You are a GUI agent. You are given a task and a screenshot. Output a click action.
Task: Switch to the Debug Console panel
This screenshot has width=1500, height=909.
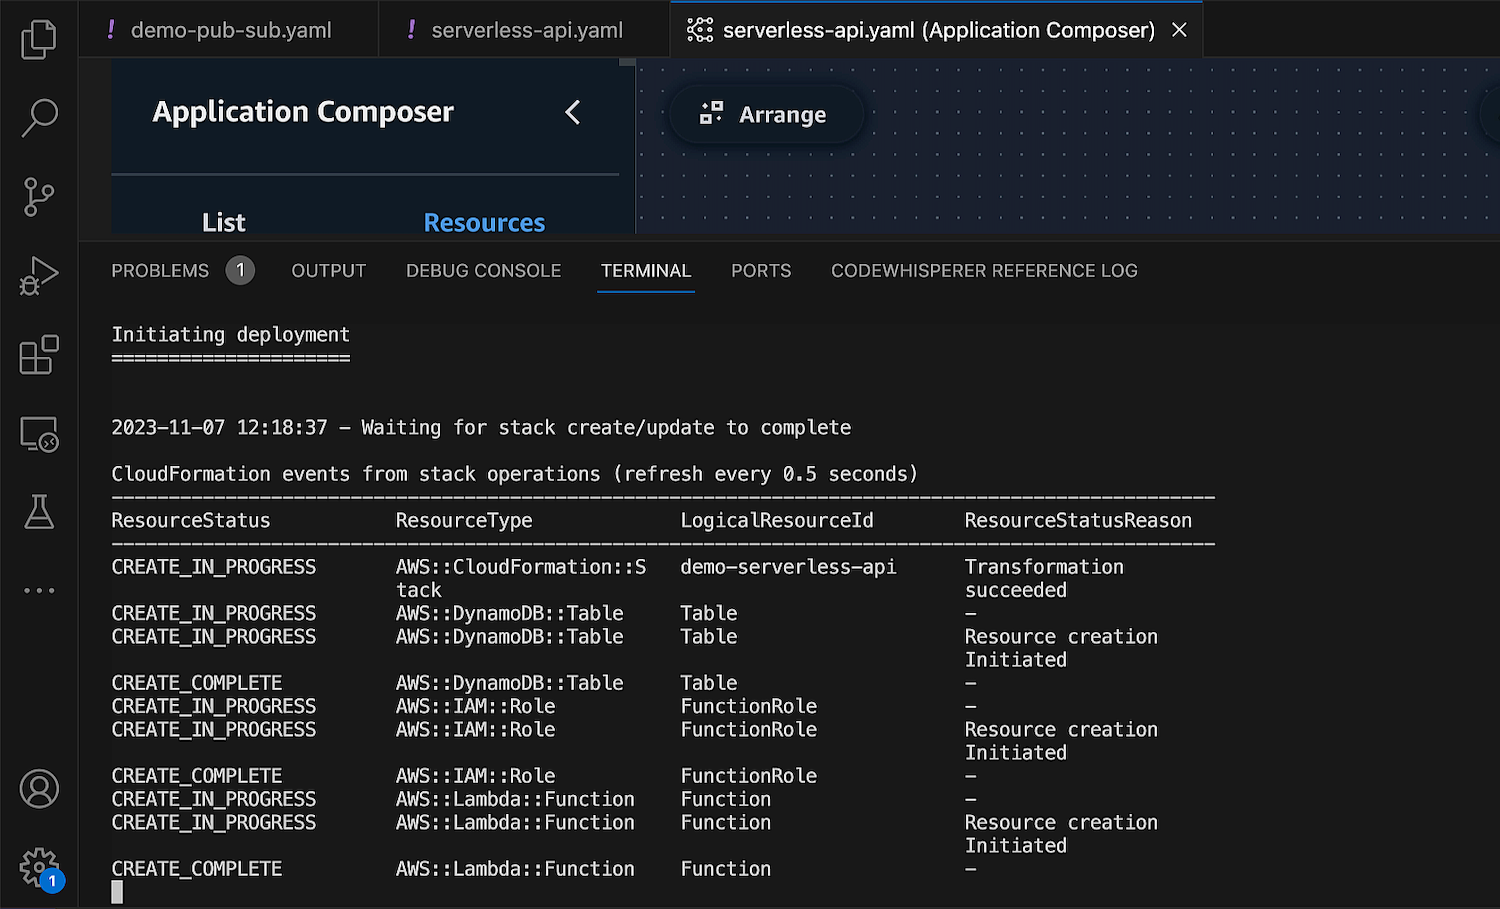pos(483,271)
